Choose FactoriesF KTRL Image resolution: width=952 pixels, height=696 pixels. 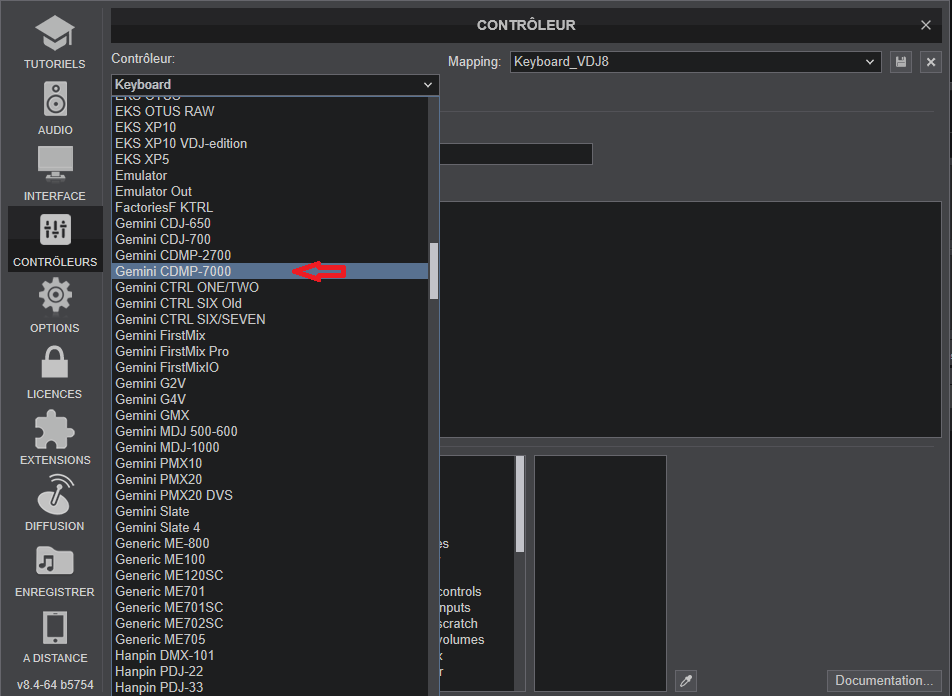(270, 208)
